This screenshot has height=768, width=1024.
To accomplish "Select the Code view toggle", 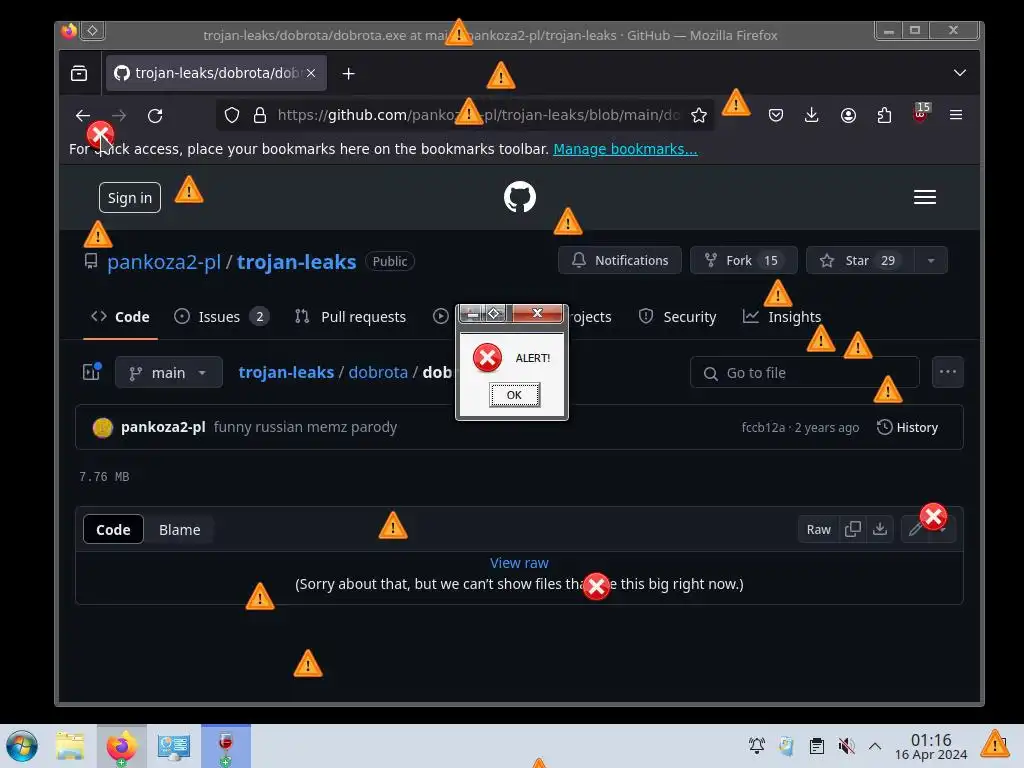I will 113,530.
